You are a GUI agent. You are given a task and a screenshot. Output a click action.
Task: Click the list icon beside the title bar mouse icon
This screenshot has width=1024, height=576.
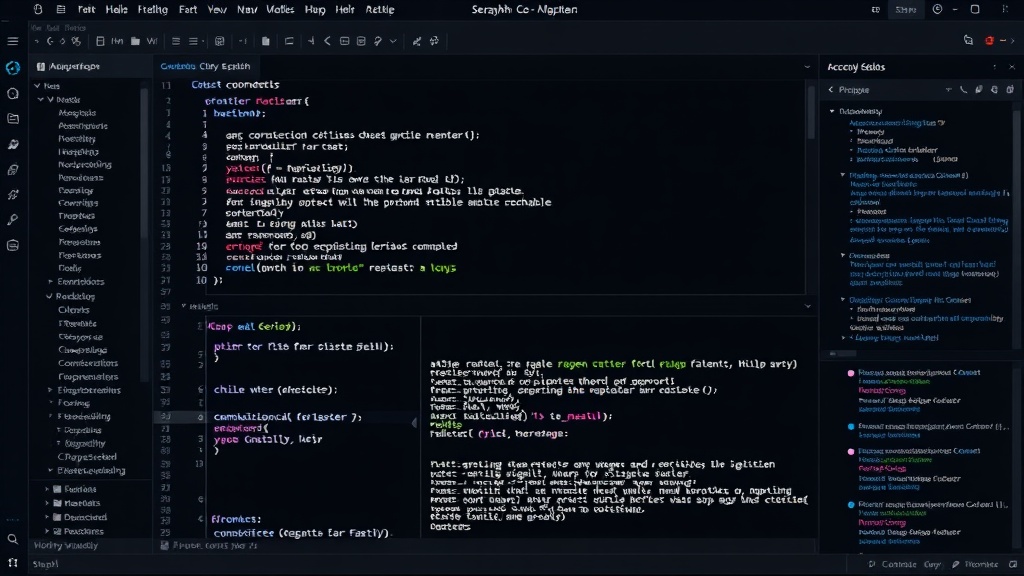(x=61, y=9)
